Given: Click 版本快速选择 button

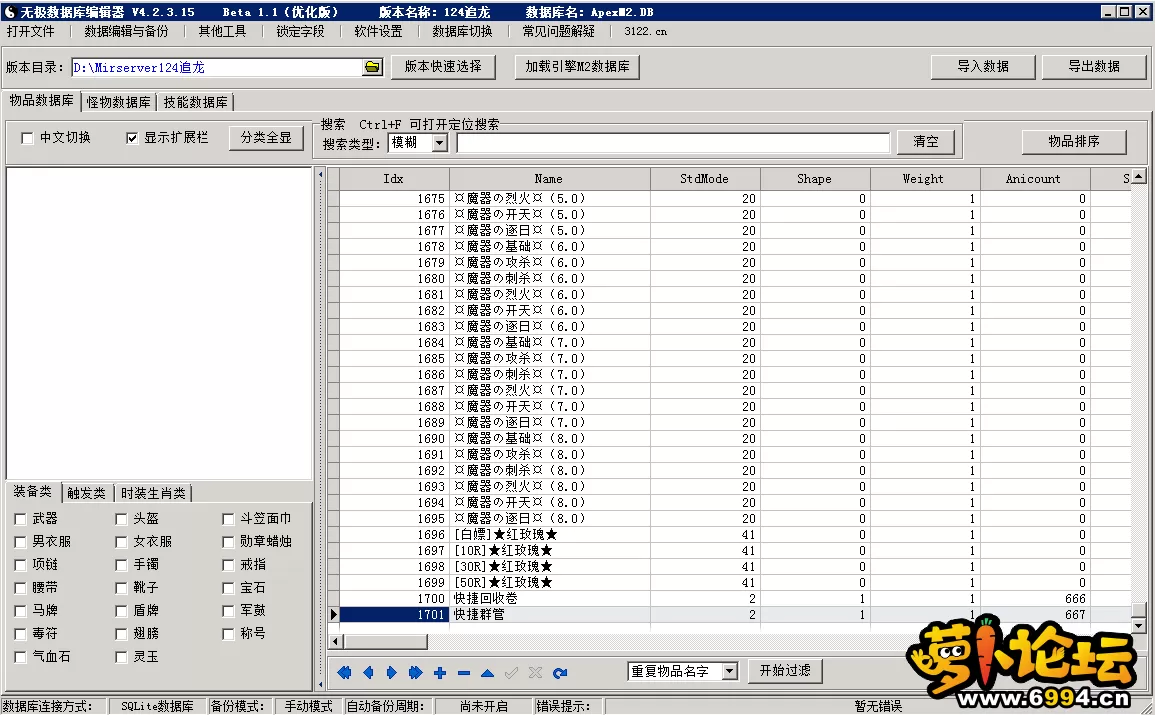Looking at the screenshot, I should tap(443, 66).
